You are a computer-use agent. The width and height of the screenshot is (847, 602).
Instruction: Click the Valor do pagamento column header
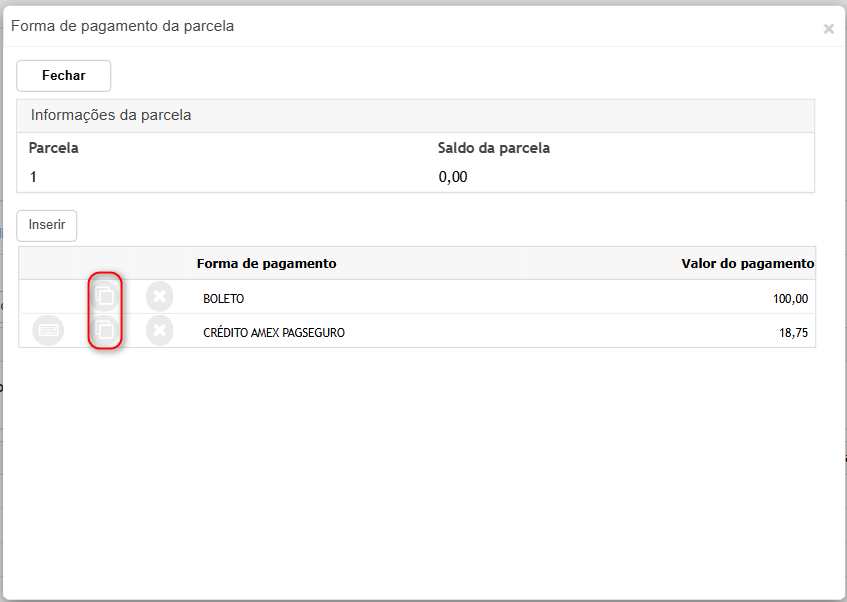(747, 263)
